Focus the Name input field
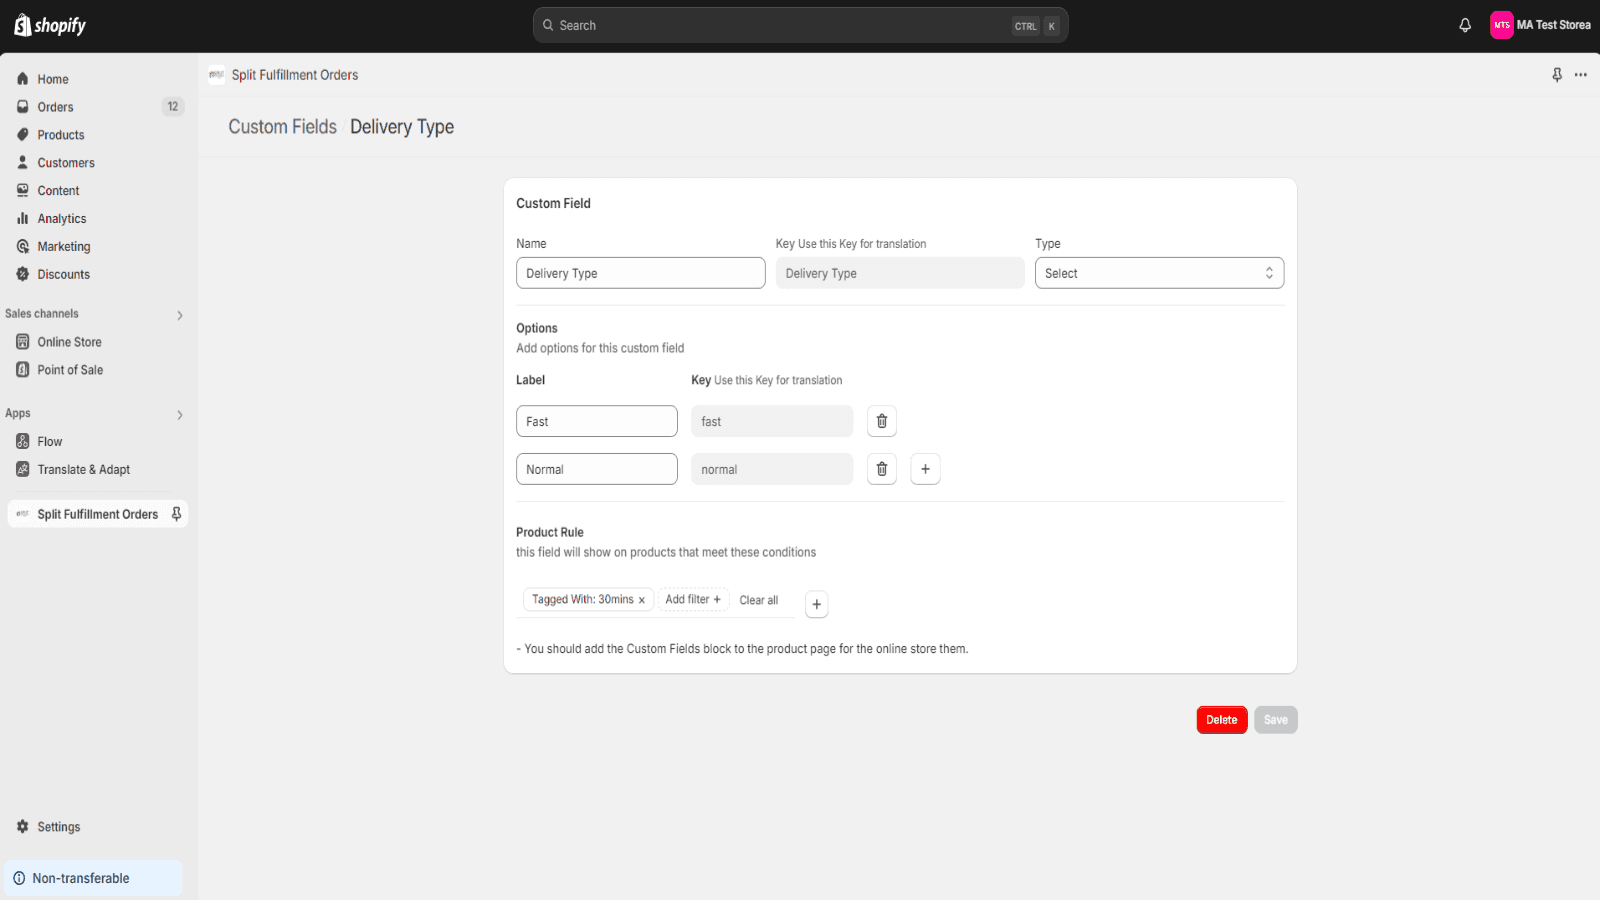Viewport: 1600px width, 900px height. (640, 273)
